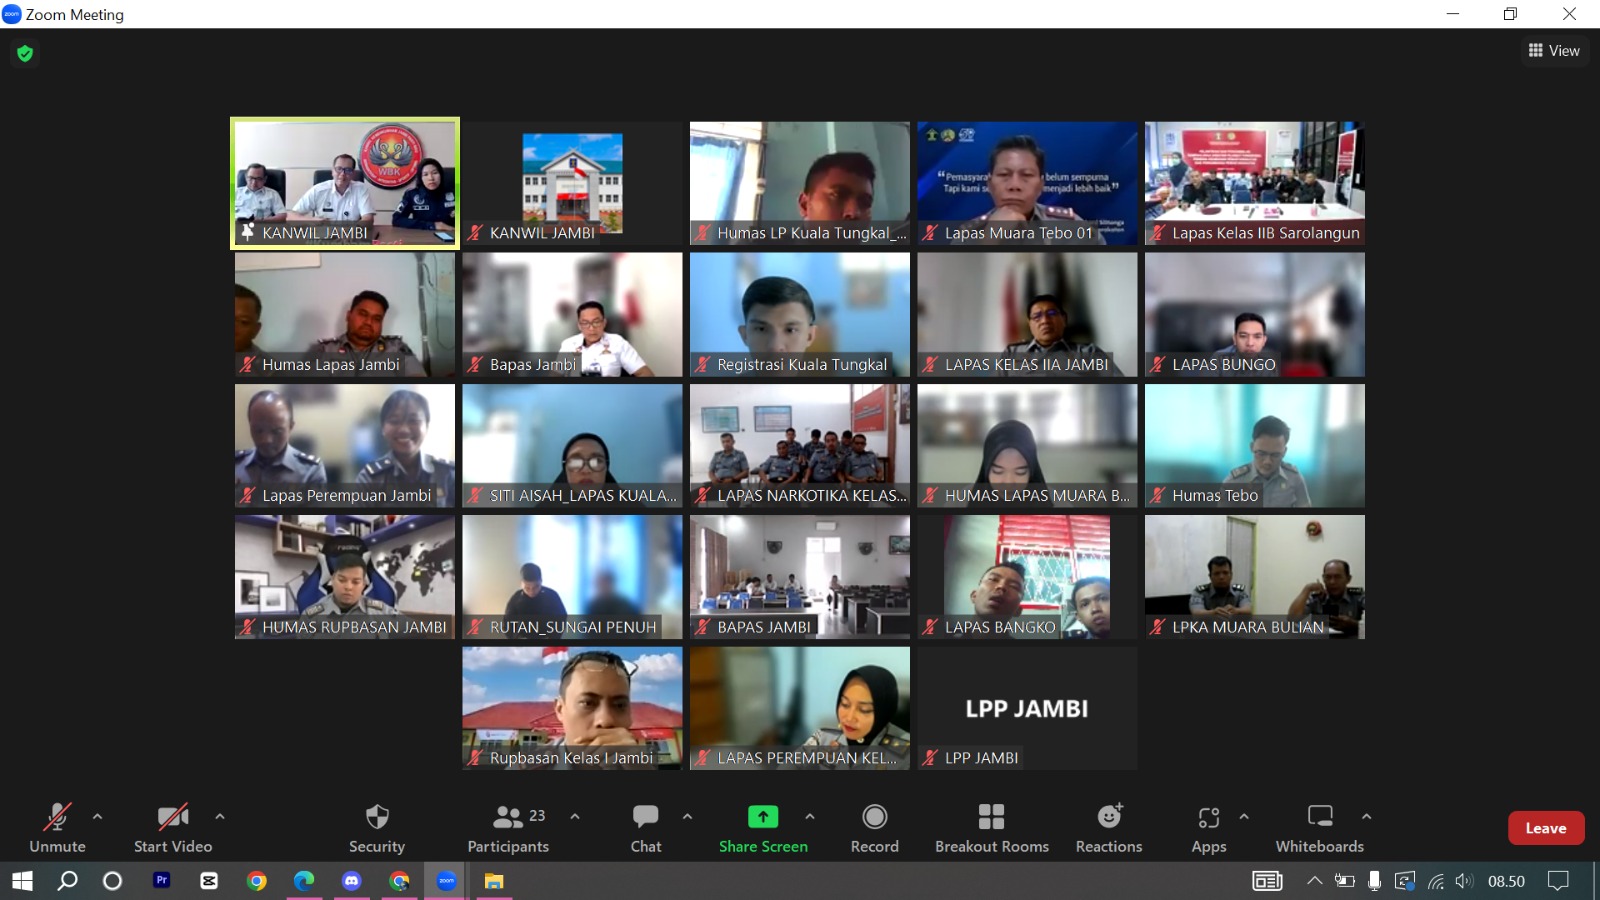
Task: Expand participants options arrow
Action: click(x=575, y=816)
